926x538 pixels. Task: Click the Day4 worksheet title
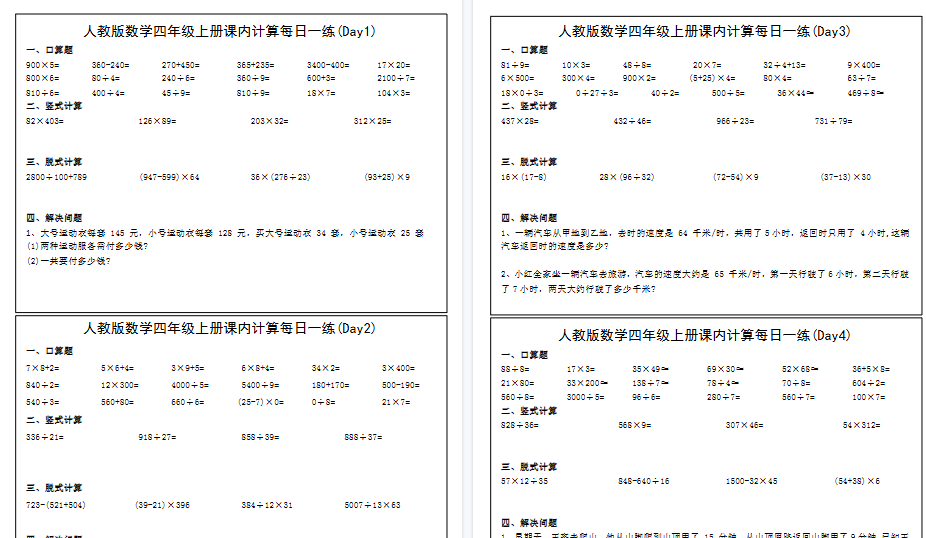pos(705,334)
